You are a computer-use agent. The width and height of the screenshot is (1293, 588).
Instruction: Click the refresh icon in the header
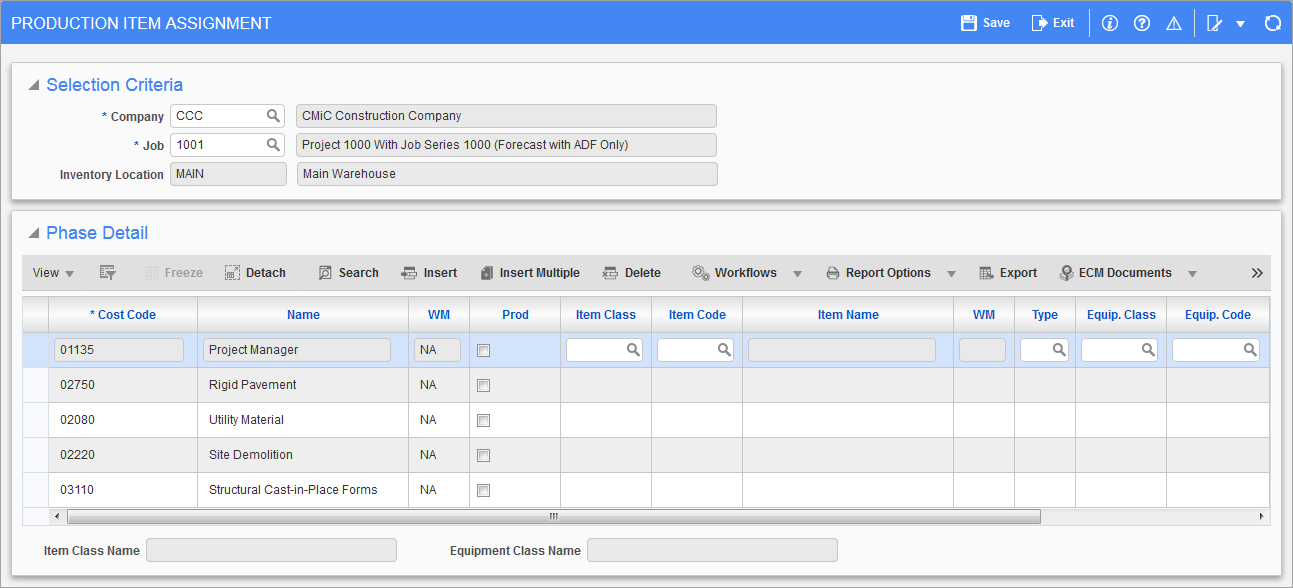[1272, 22]
